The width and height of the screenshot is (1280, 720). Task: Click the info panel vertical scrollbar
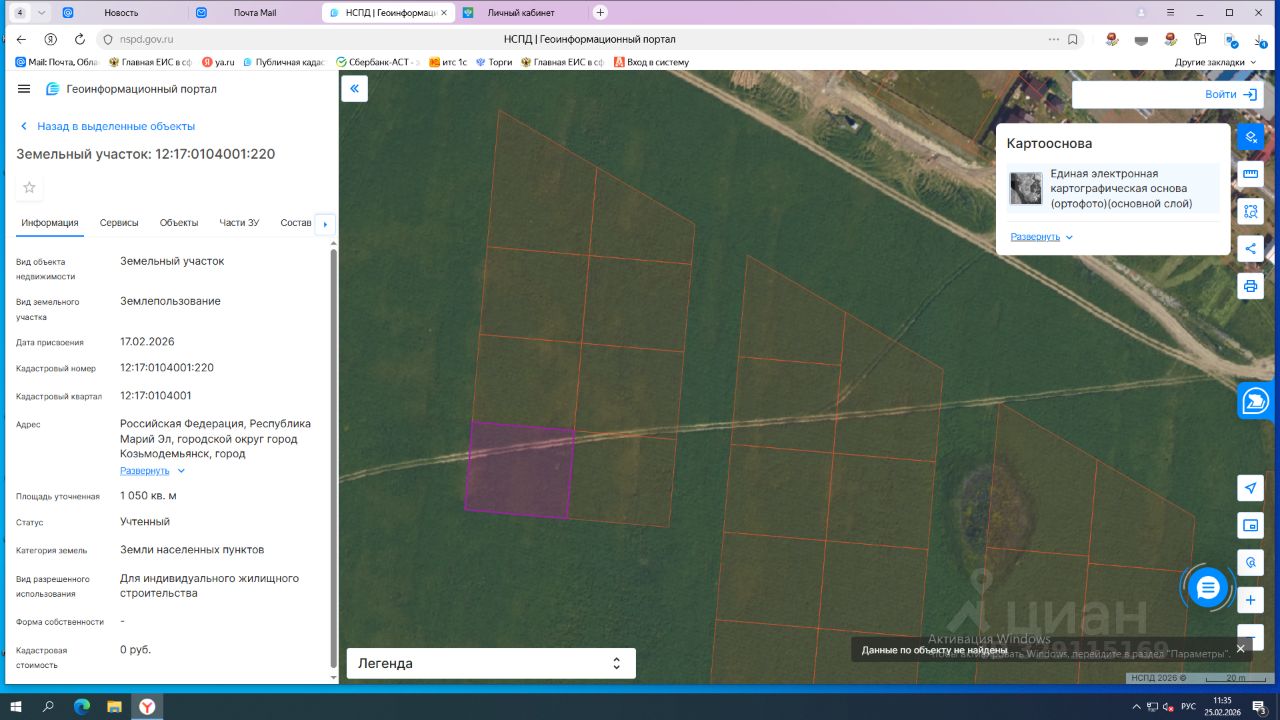pyautogui.click(x=333, y=450)
